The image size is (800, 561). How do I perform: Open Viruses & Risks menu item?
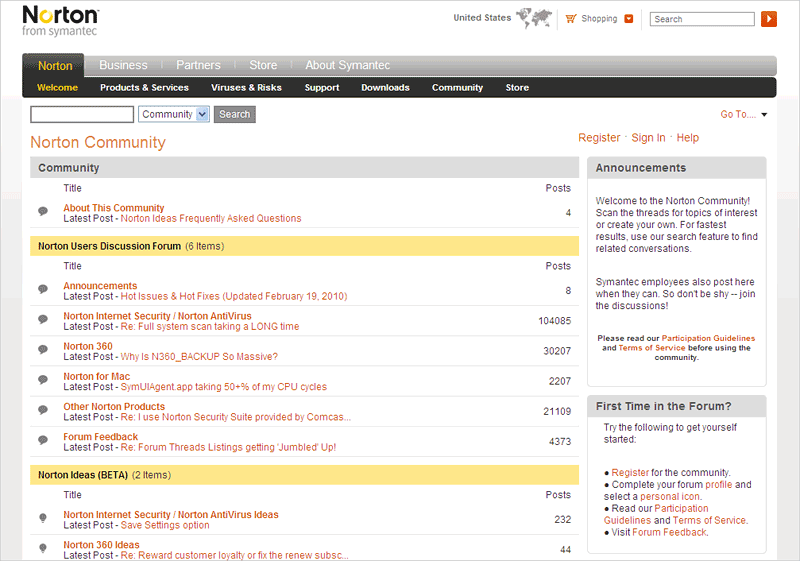[246, 88]
